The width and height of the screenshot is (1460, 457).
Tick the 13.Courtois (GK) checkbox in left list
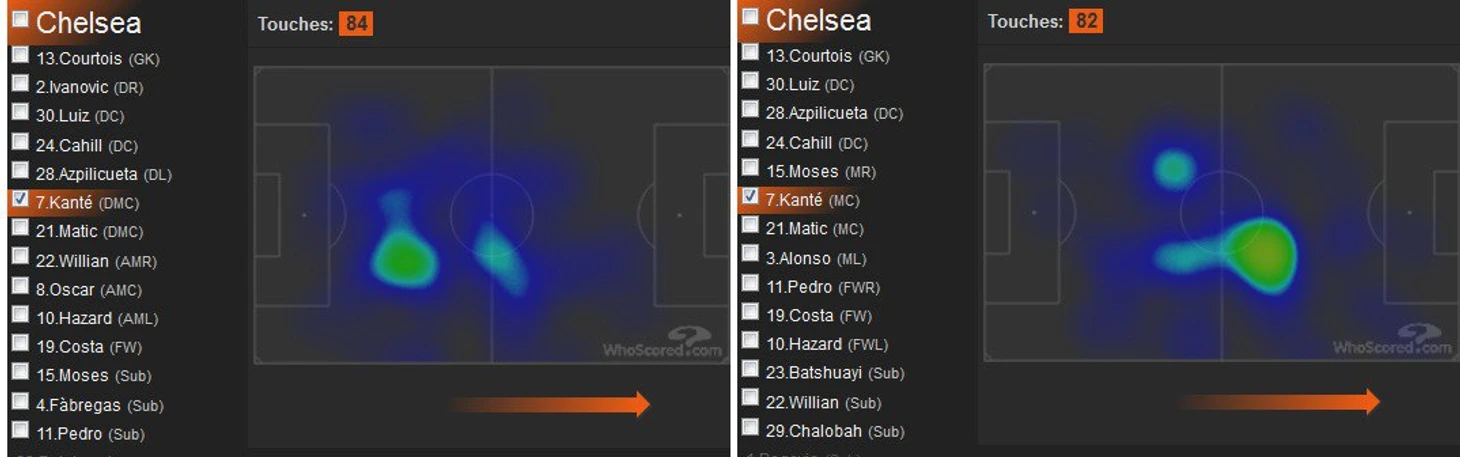pos(20,55)
